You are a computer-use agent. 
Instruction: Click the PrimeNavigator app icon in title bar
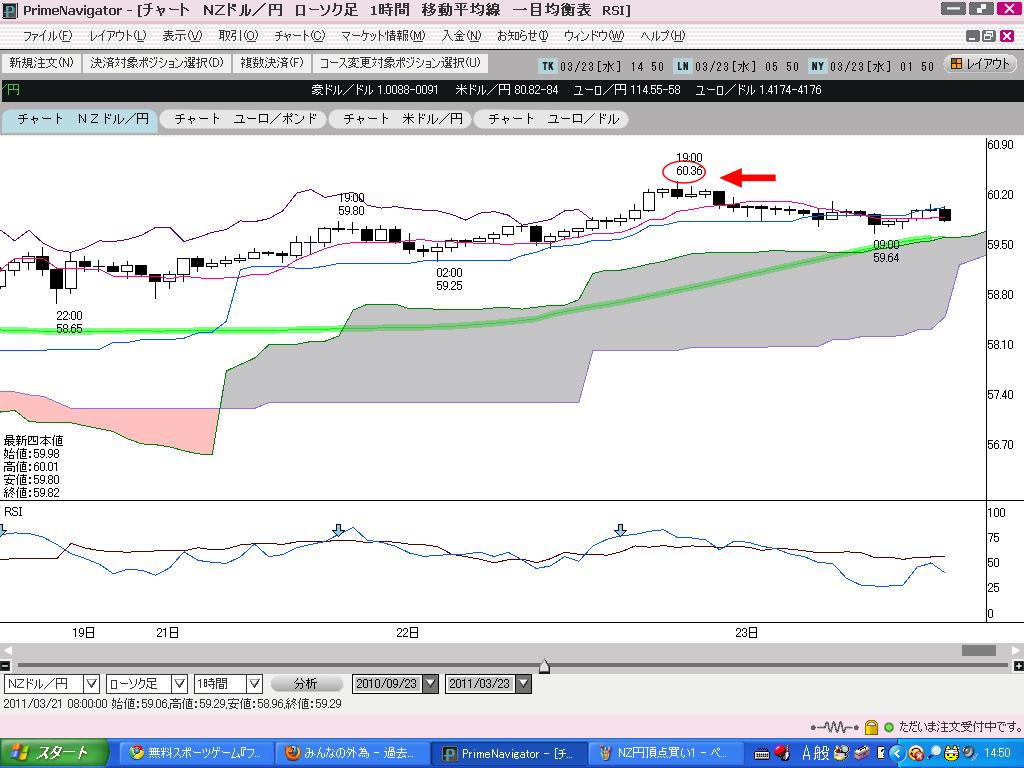(x=11, y=10)
